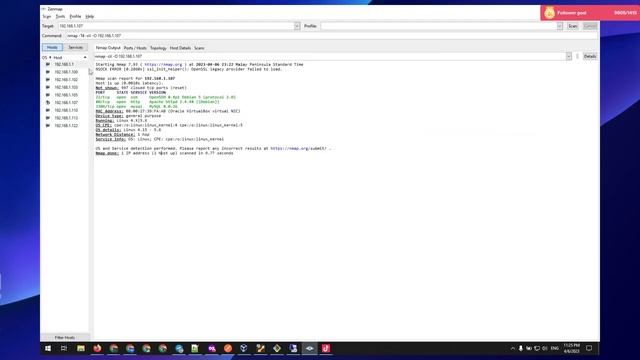Select host 192.168.1.122
The image size is (640, 360).
pos(66,126)
